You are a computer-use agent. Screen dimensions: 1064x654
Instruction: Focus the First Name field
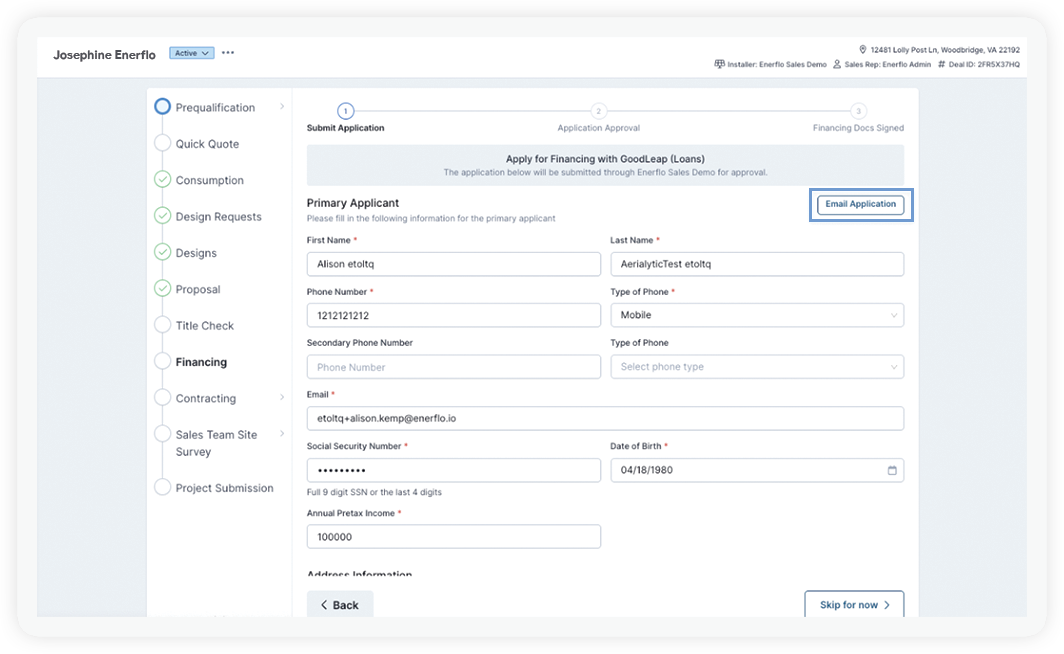(453, 264)
